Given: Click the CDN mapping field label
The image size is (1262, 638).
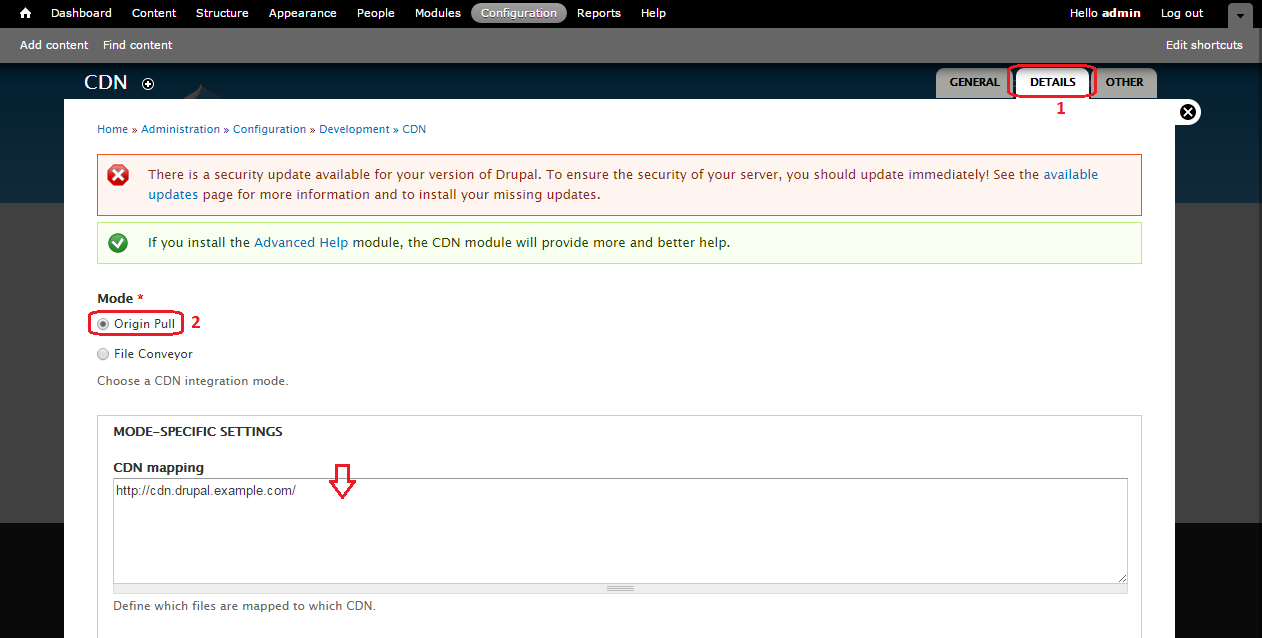Looking at the screenshot, I should click(159, 467).
